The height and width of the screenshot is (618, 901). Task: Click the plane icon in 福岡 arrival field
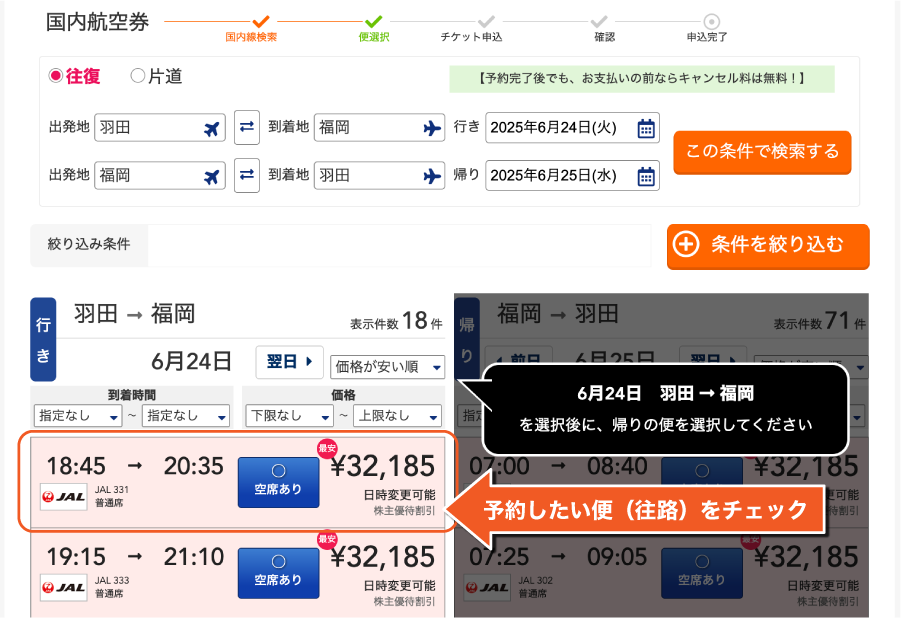[432, 128]
